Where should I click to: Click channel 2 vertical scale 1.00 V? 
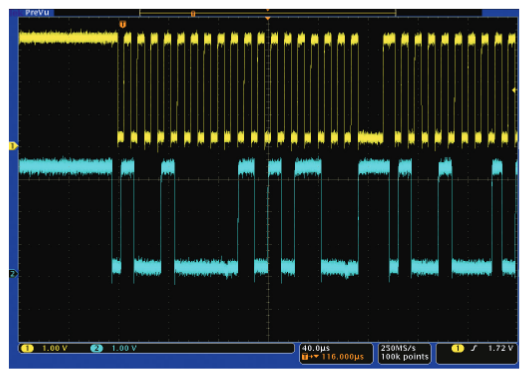click(124, 348)
